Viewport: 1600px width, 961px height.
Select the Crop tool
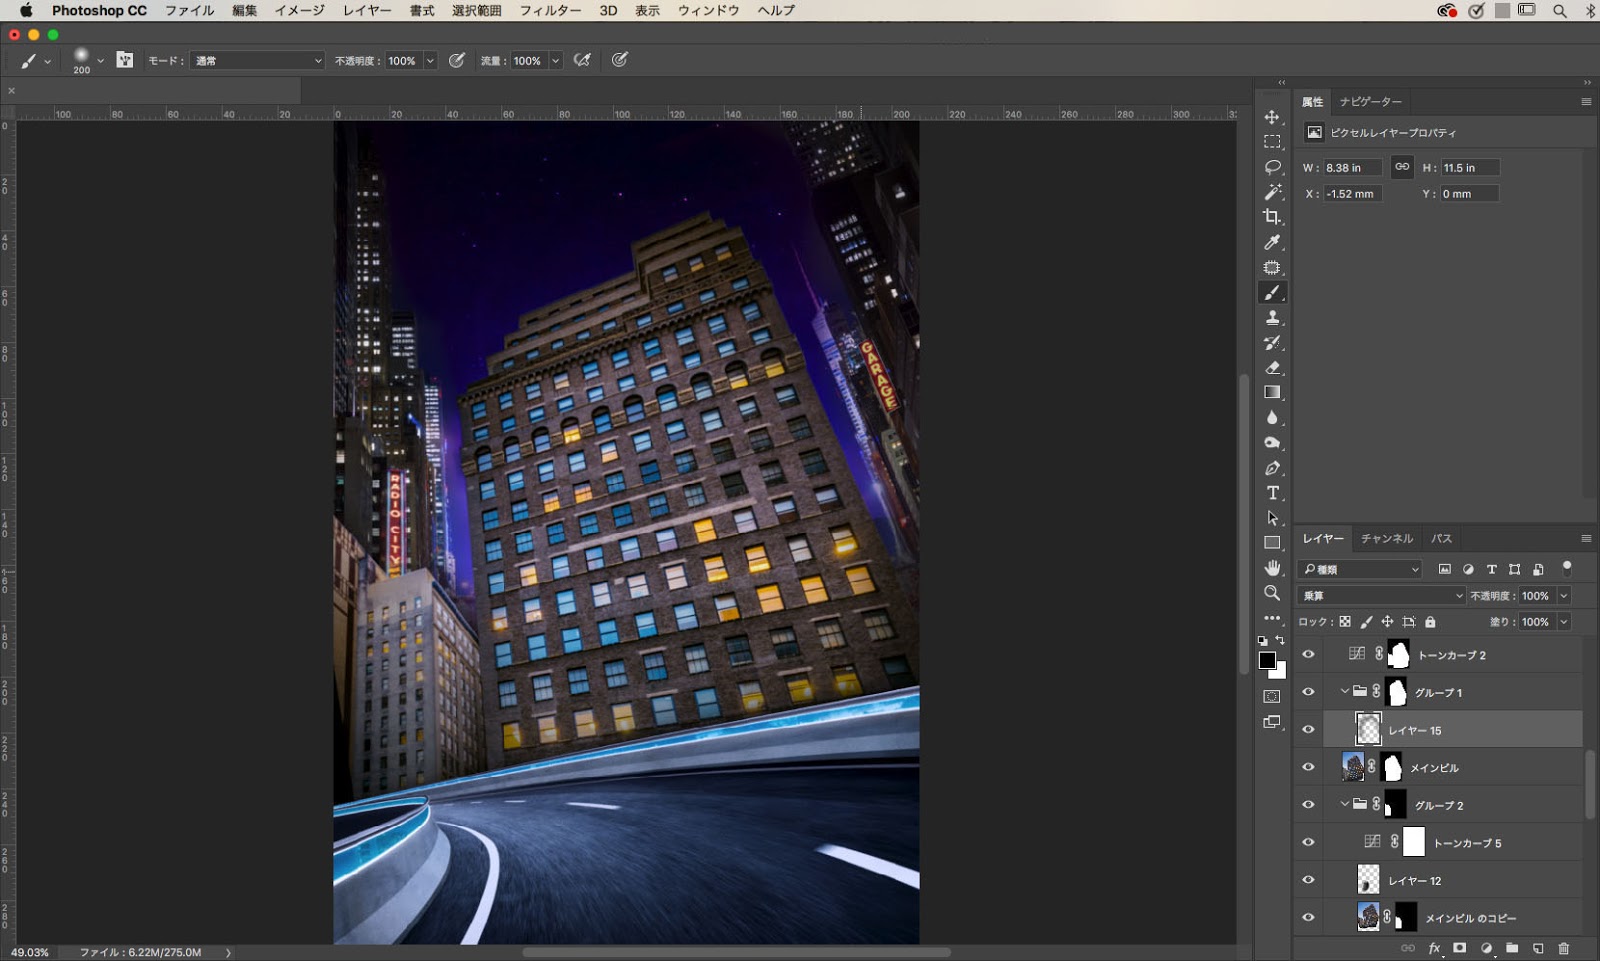click(1272, 217)
